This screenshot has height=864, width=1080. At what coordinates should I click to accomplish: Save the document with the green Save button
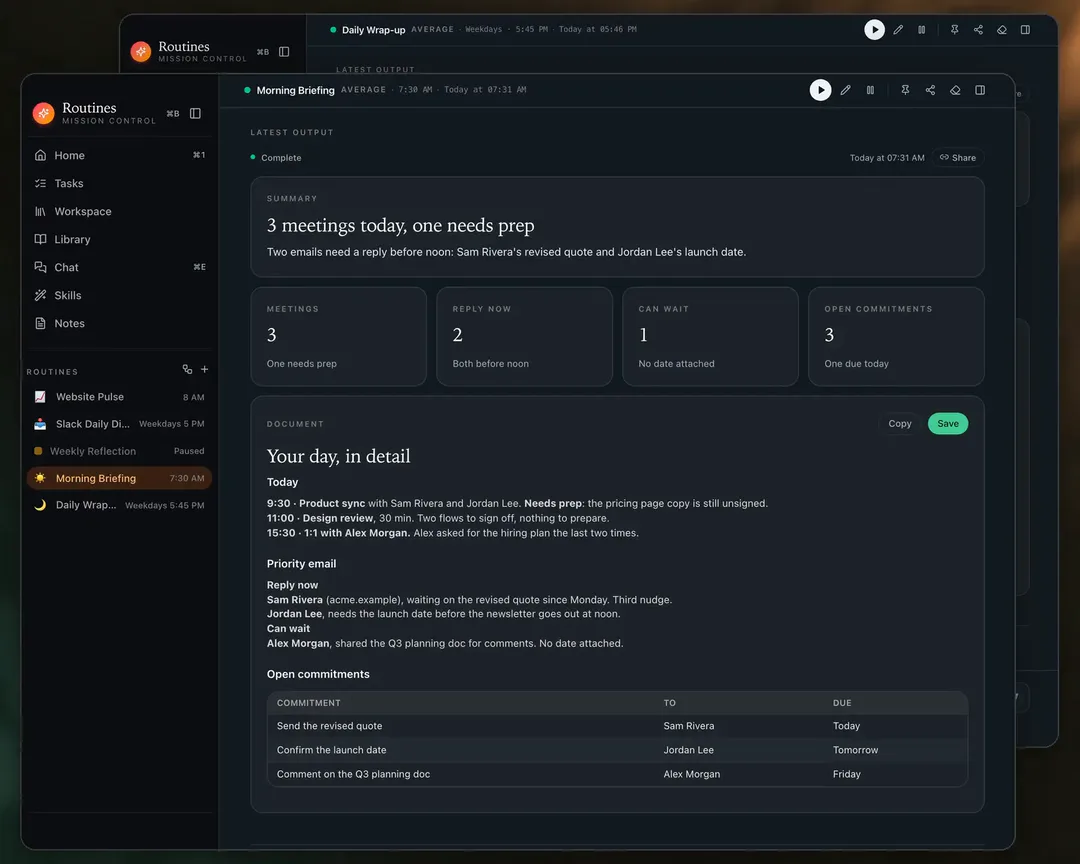pyautogui.click(x=948, y=424)
